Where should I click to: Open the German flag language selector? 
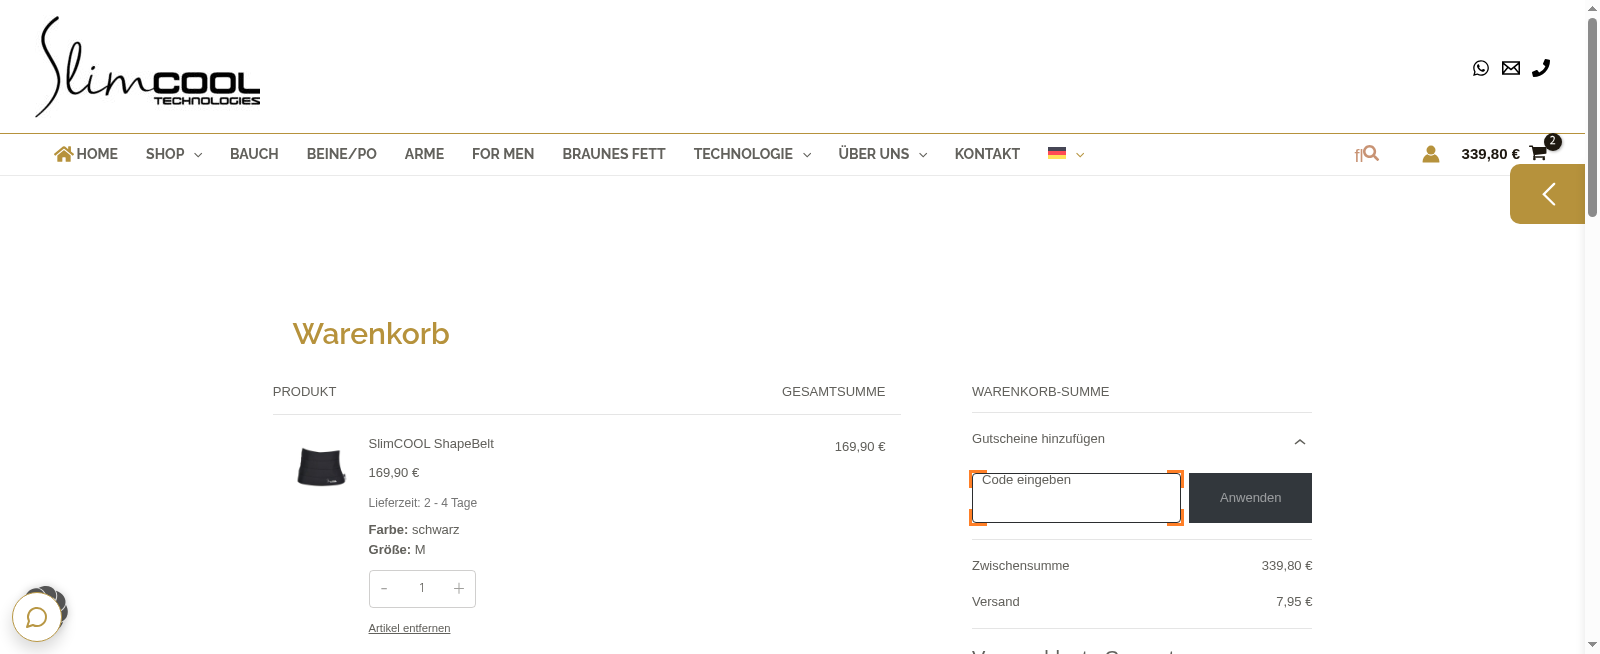pyautogui.click(x=1065, y=154)
